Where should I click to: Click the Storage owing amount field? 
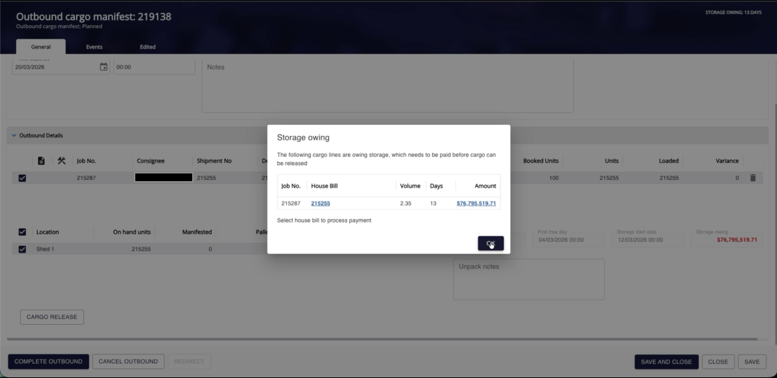[x=726, y=240]
